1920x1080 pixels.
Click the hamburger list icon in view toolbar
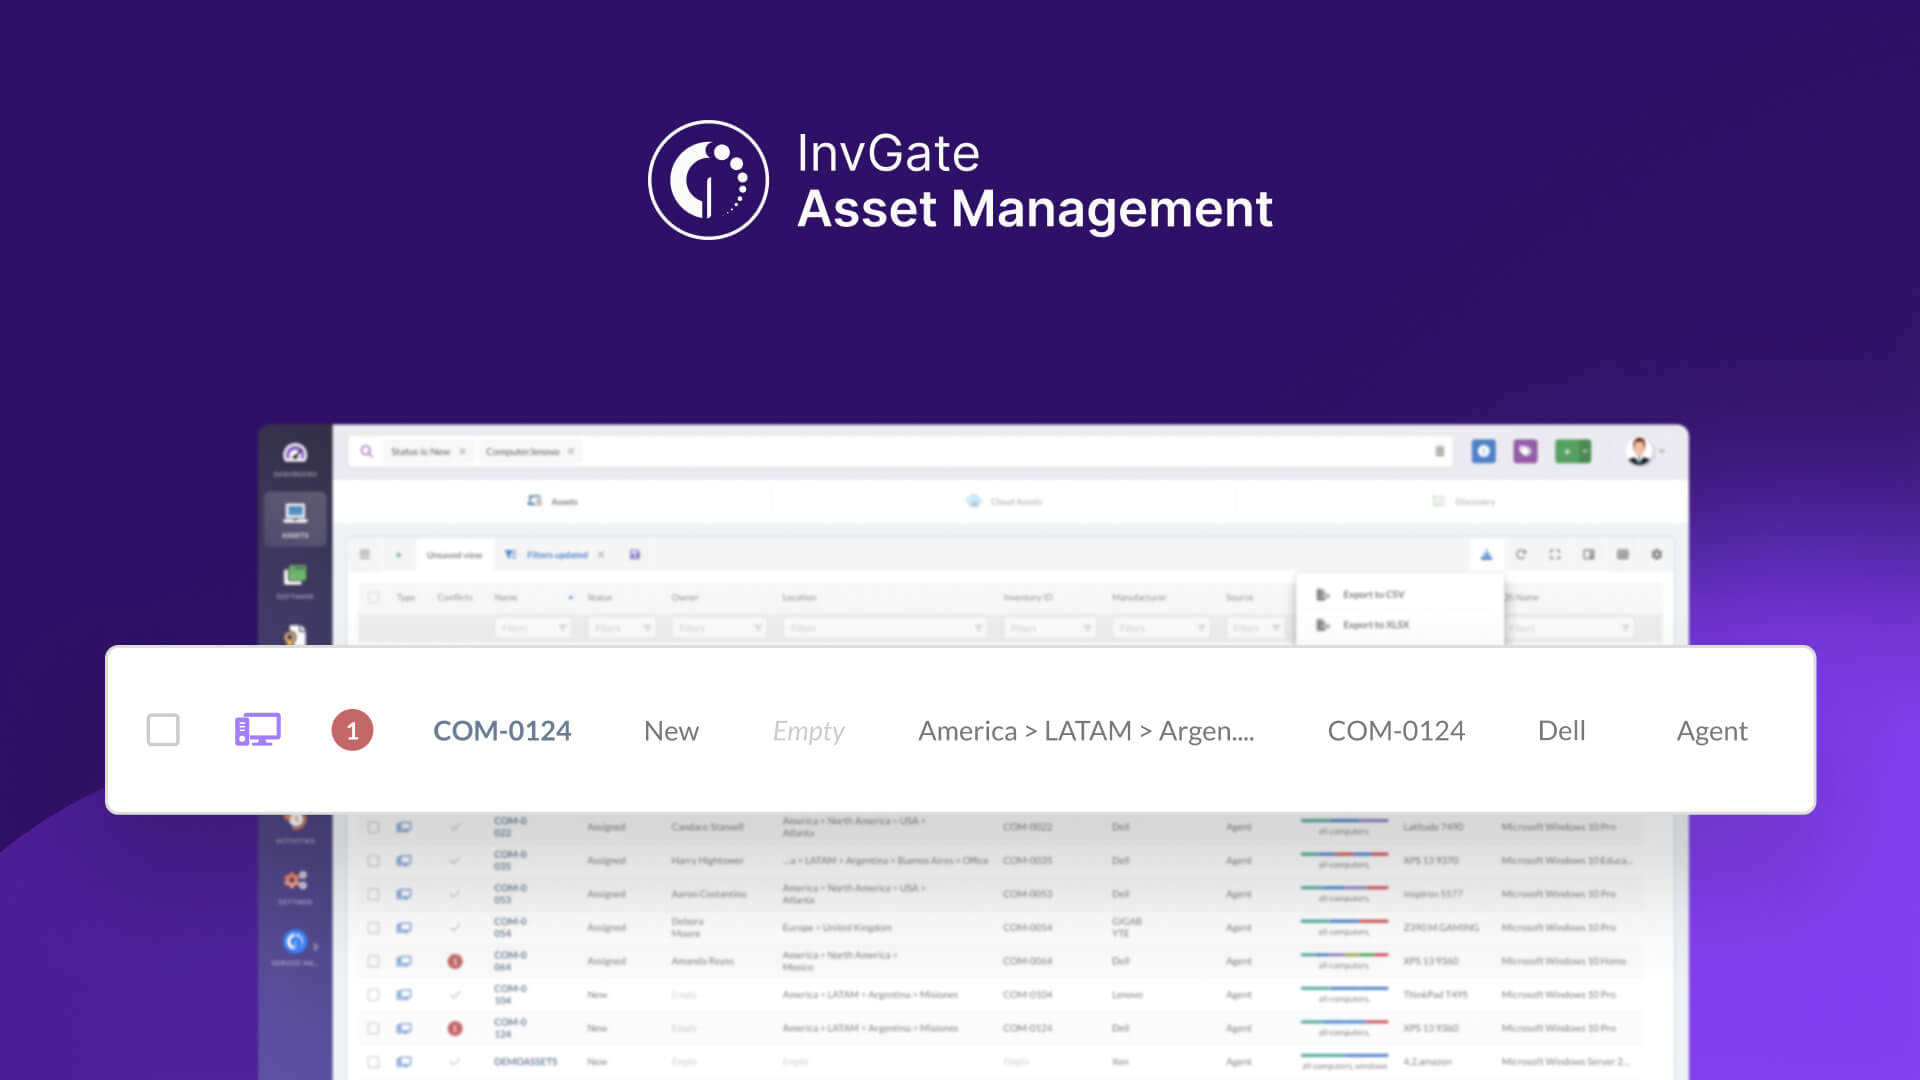pyautogui.click(x=365, y=554)
